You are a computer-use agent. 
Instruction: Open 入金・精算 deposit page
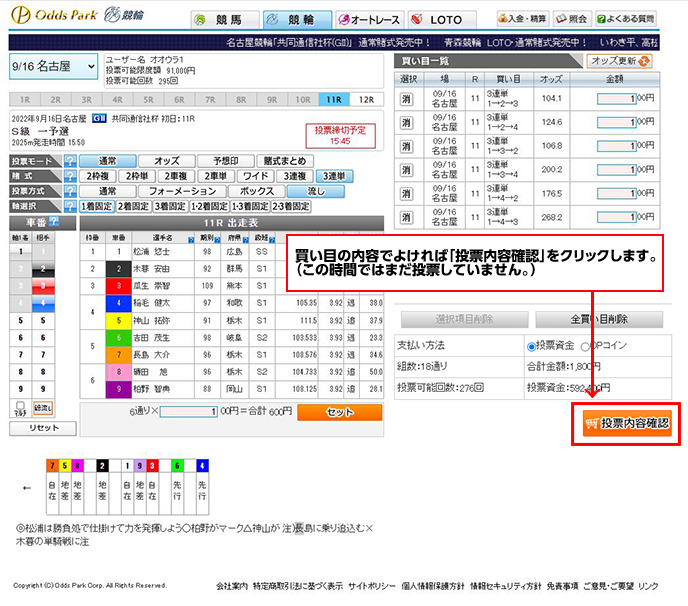point(522,19)
